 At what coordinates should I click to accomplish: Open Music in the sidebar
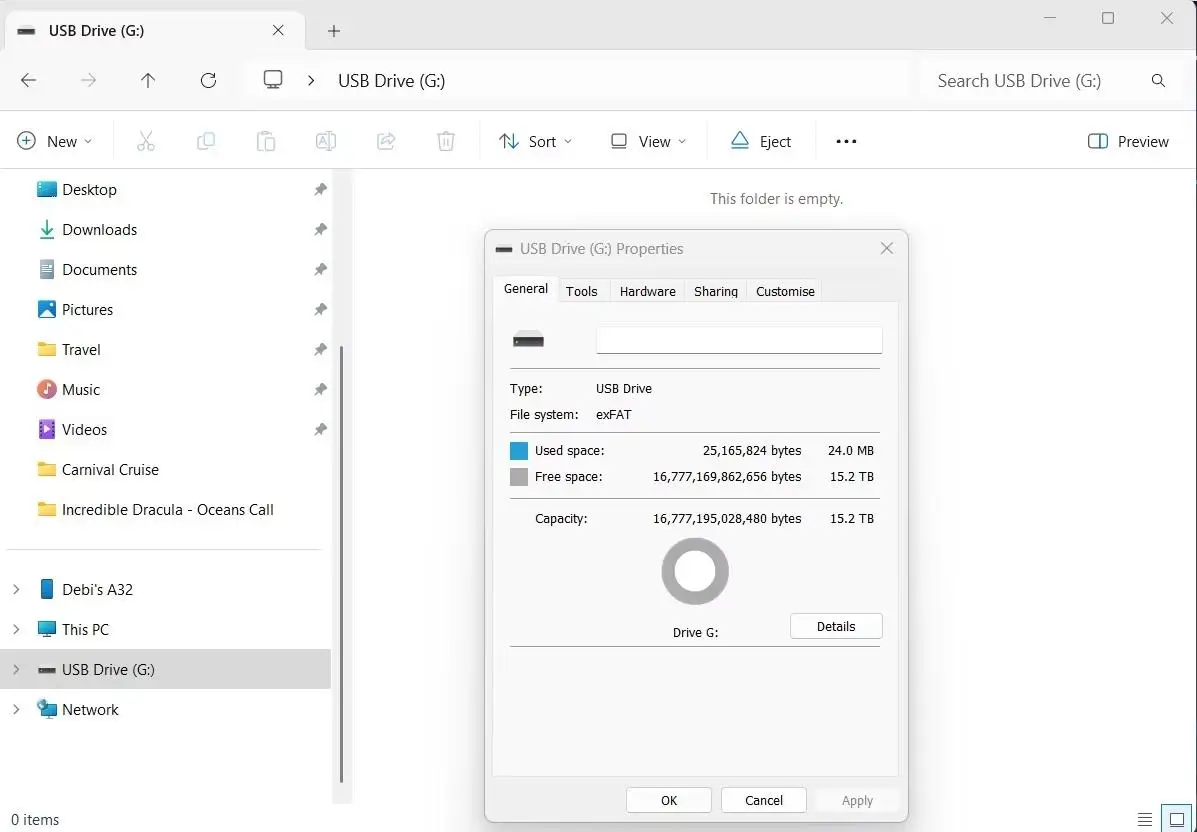[x=68, y=389]
